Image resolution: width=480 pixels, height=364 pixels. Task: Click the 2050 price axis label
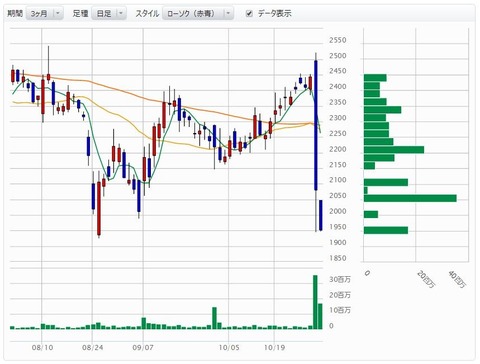(338, 195)
